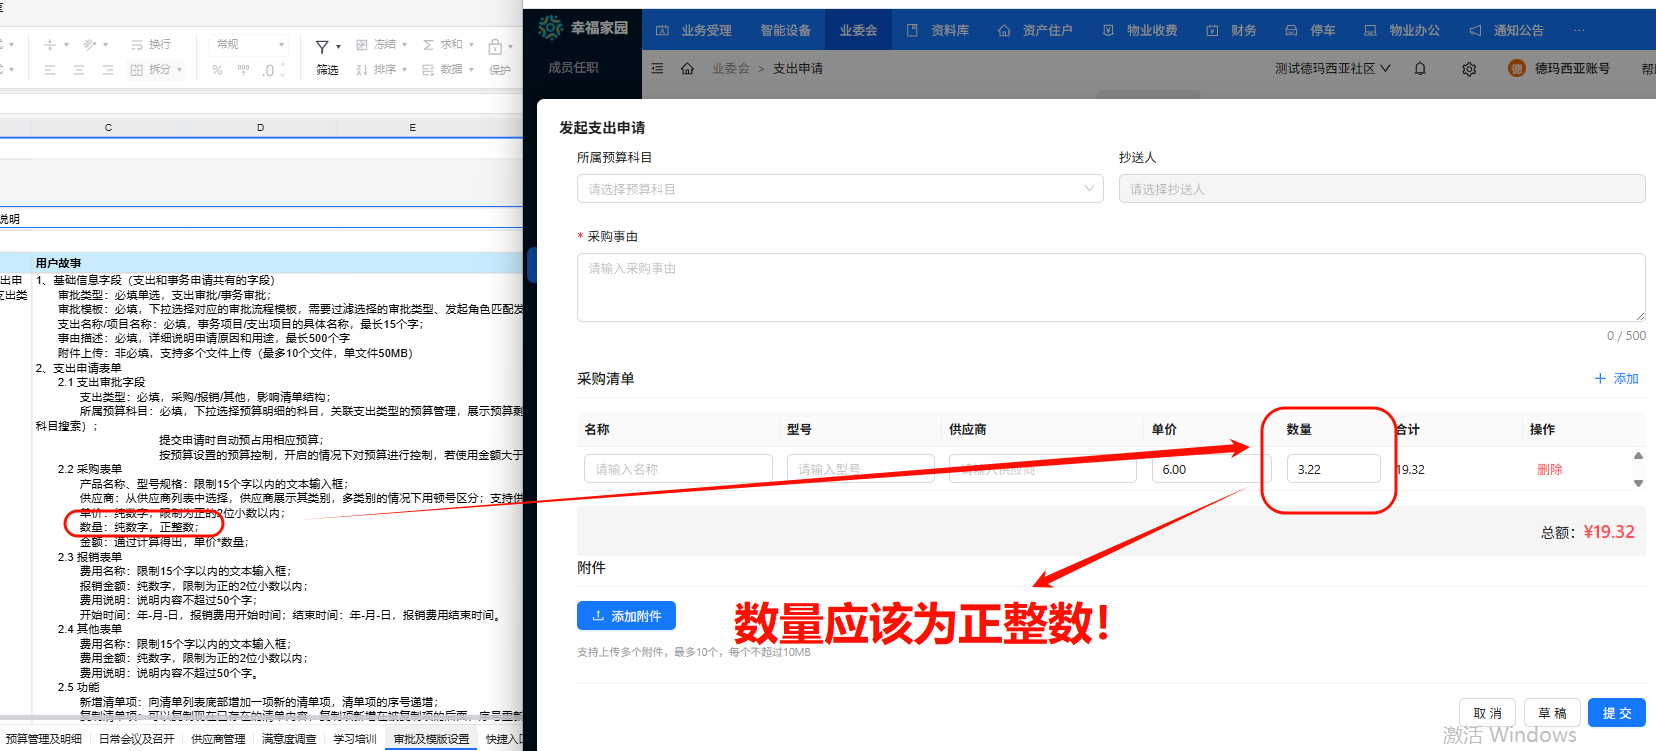Click the filter (筛选) funnel icon

(322, 47)
